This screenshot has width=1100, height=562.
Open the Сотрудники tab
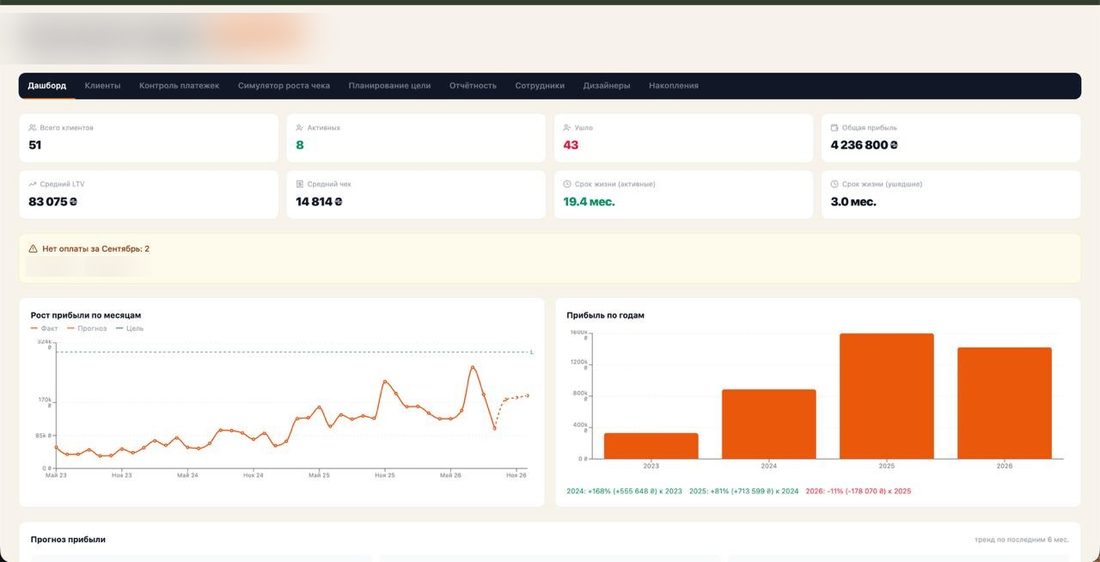539,86
